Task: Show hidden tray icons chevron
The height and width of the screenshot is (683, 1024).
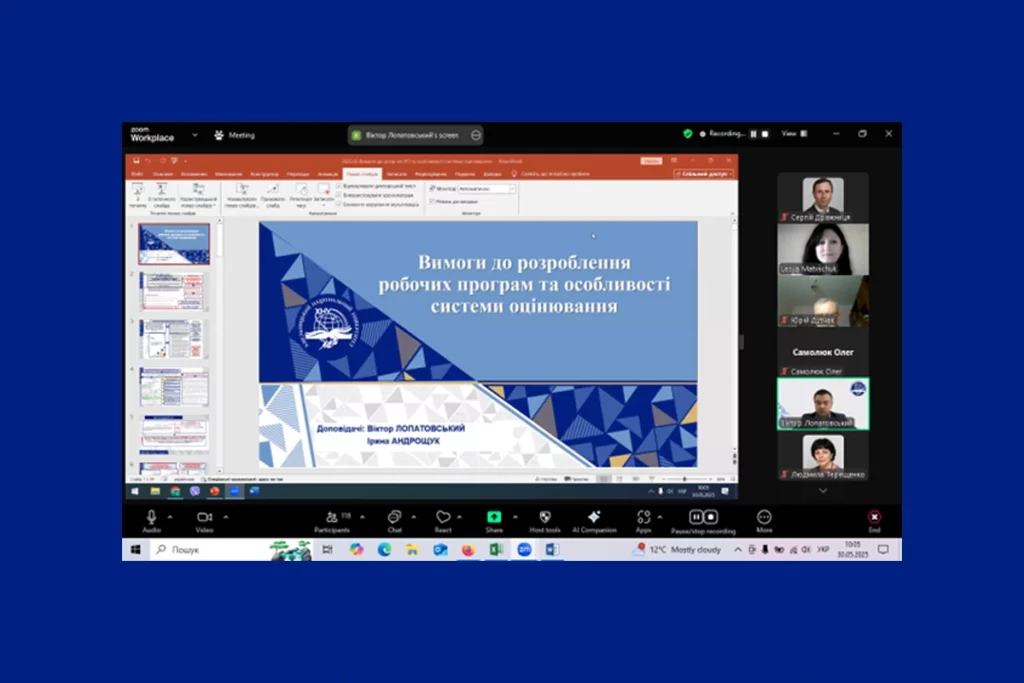Action: [738, 550]
